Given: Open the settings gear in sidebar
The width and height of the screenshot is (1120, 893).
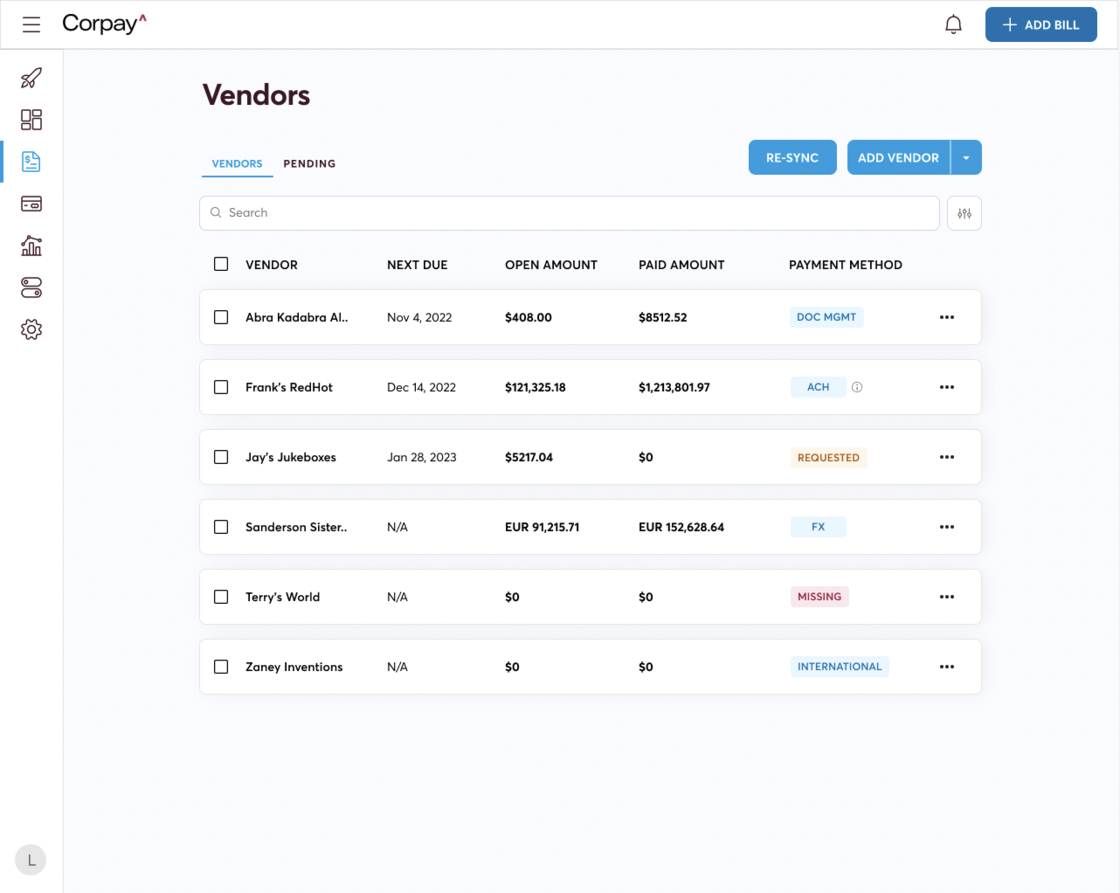Looking at the screenshot, I should pyautogui.click(x=31, y=330).
